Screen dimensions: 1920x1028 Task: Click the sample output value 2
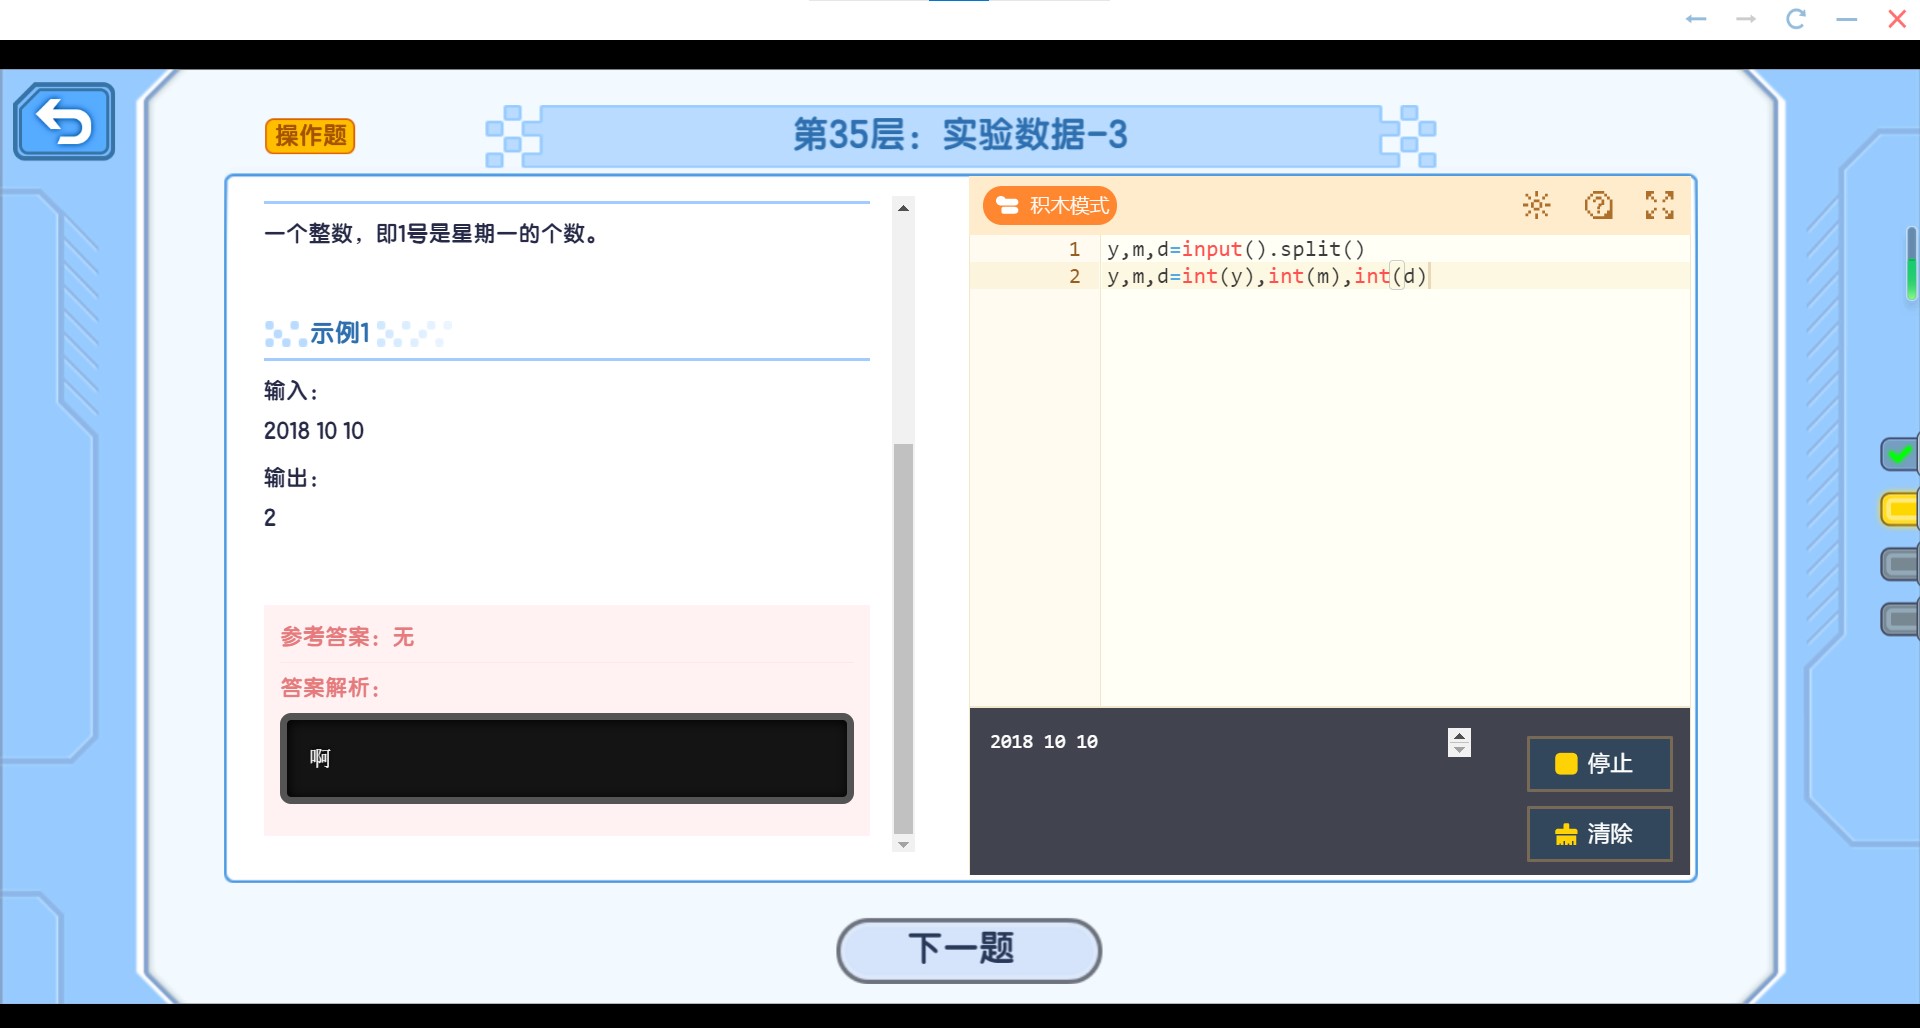270,518
